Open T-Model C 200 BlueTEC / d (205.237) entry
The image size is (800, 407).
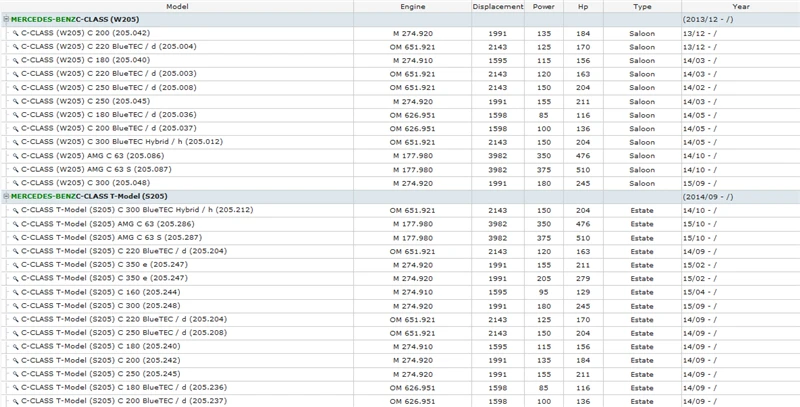coord(124,401)
